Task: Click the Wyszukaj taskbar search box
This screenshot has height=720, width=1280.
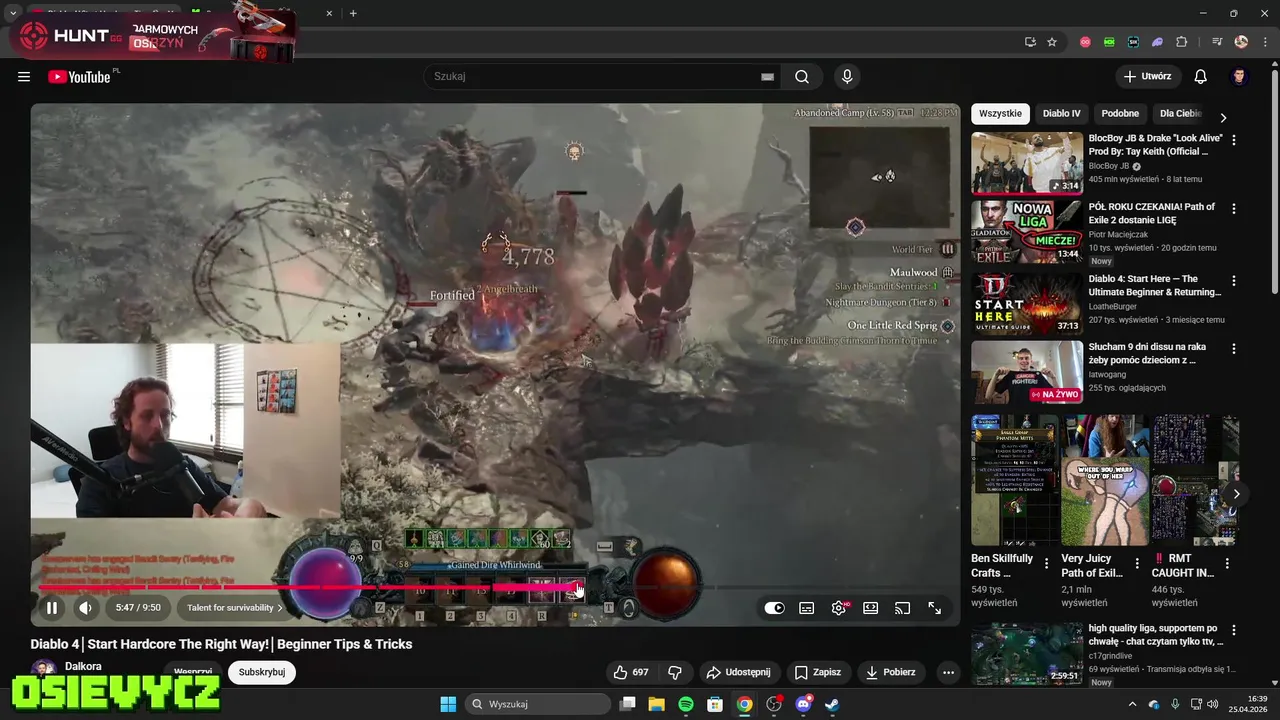Action: pos(539,704)
